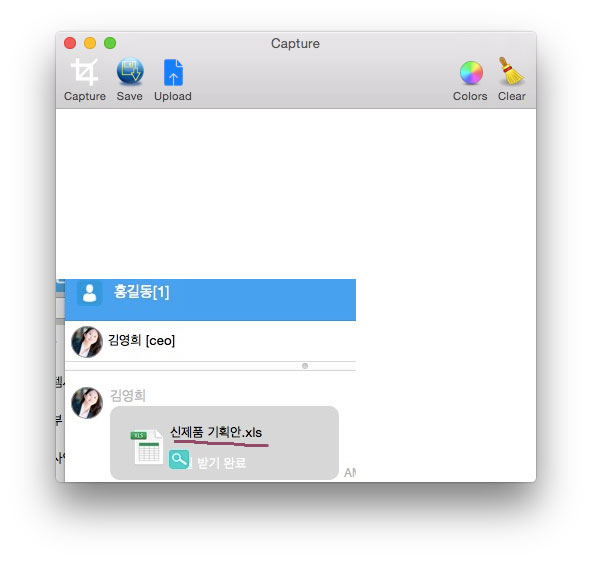
Task: Click the XLS spreadsheet file icon
Action: pyautogui.click(x=147, y=447)
